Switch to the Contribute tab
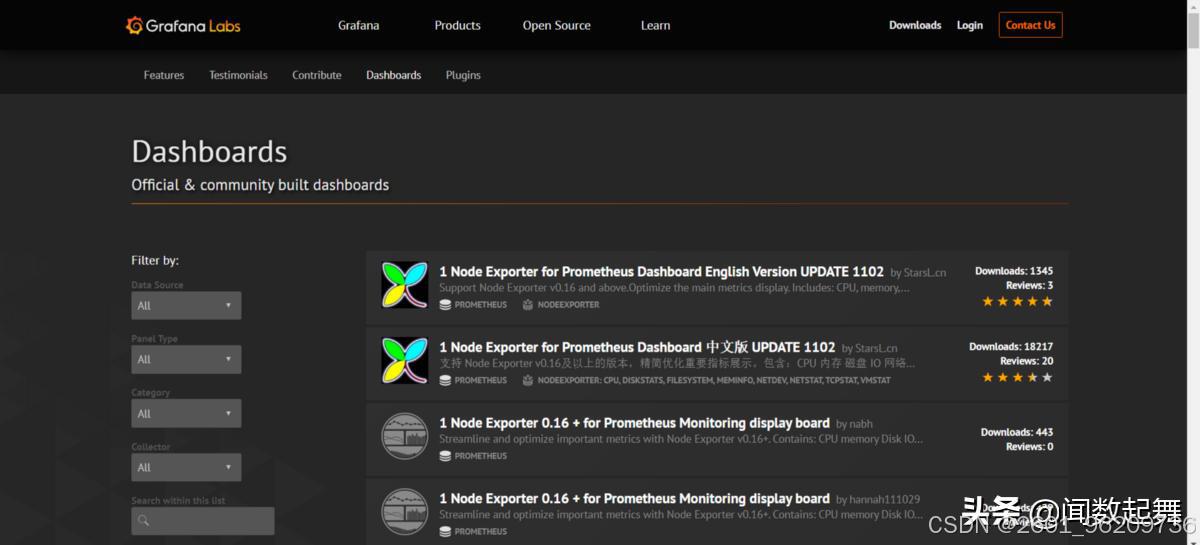 tap(317, 75)
